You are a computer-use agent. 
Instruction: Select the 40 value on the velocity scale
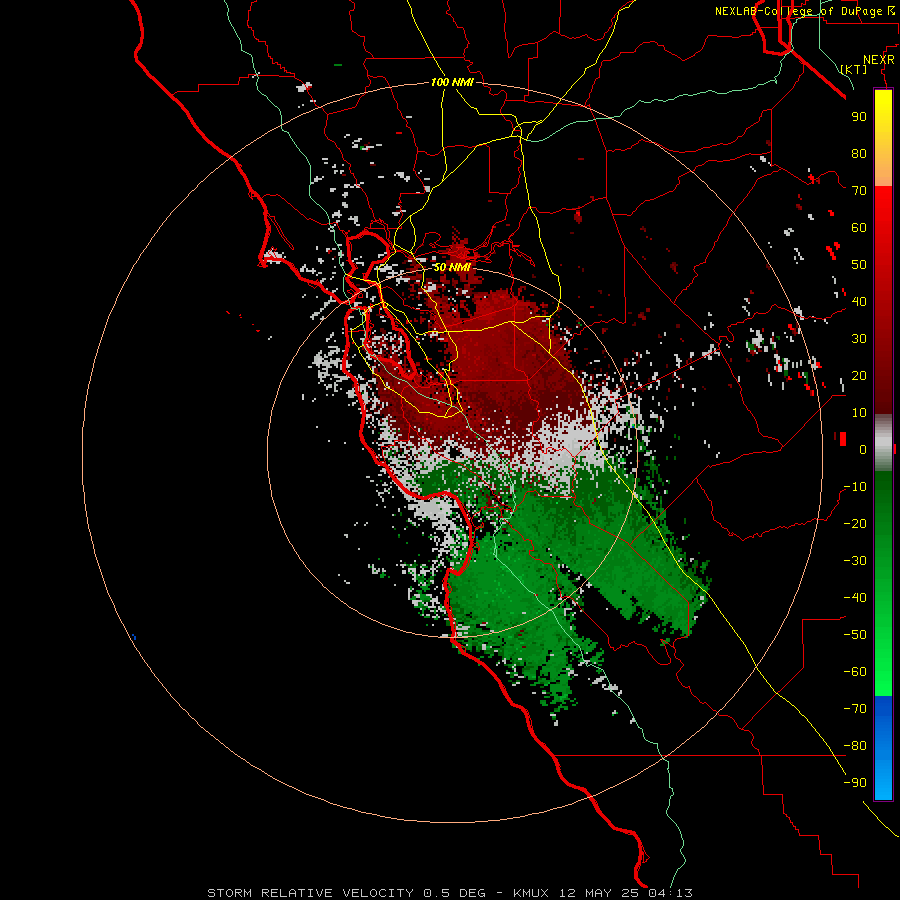(x=859, y=301)
